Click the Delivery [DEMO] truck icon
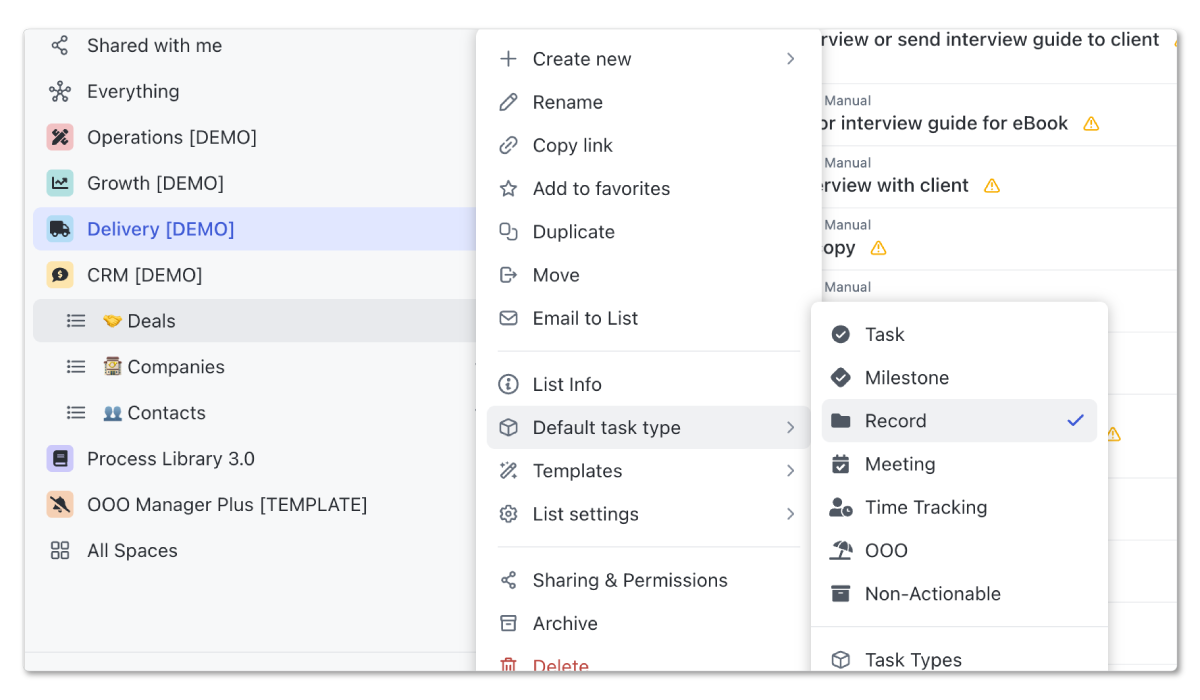This screenshot has width=1200, height=700. [60, 229]
